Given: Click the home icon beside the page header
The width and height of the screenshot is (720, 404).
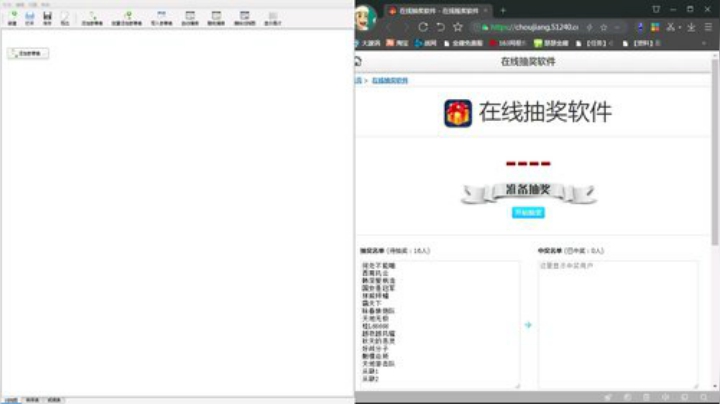Looking at the screenshot, I should pyautogui.click(x=358, y=61).
